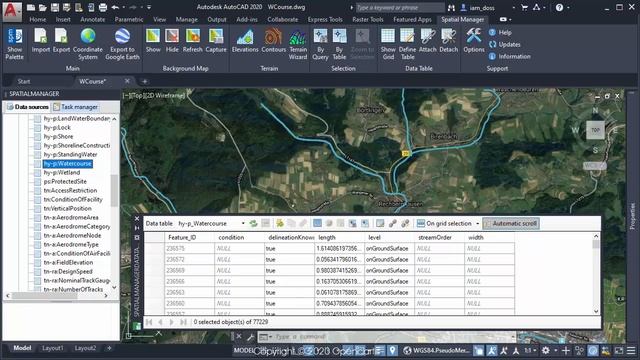Toggle the Automatic scroll button
Viewport: 640px width, 360px height.
(511, 223)
